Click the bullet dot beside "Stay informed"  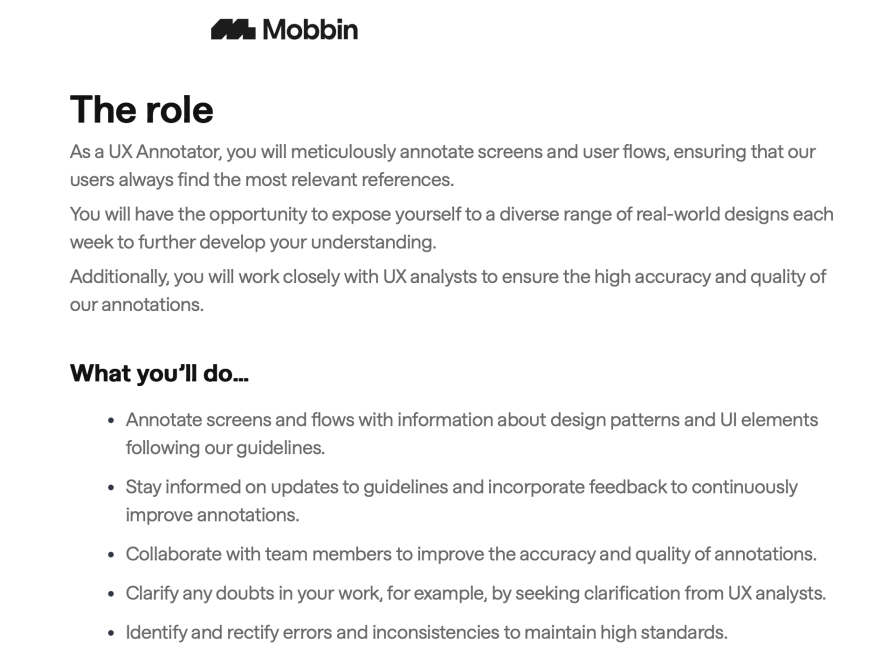[x=110, y=488]
